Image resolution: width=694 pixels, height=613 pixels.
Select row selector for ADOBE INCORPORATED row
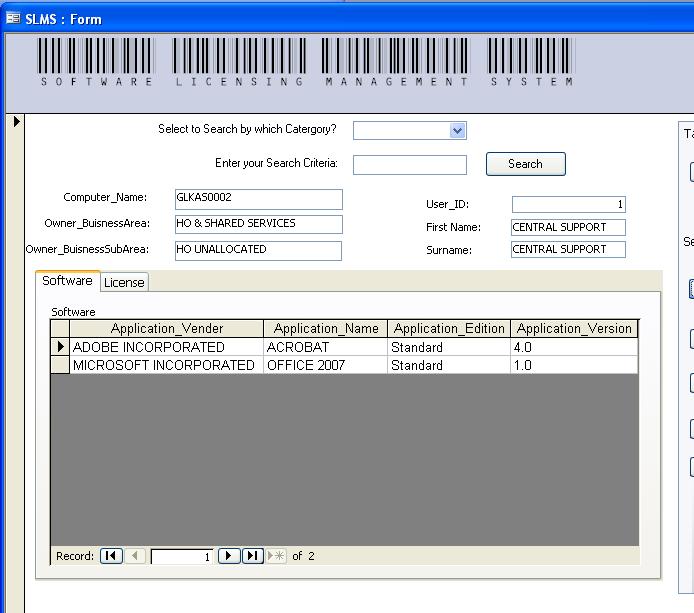60,347
